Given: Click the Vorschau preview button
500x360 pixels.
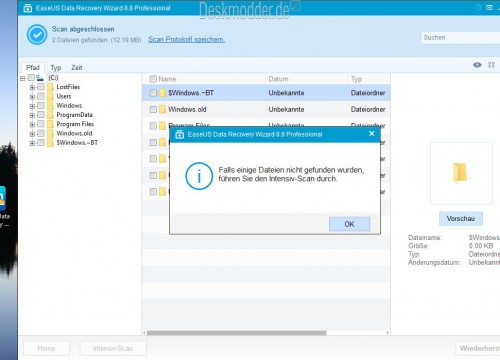Looking at the screenshot, I should 461,219.
